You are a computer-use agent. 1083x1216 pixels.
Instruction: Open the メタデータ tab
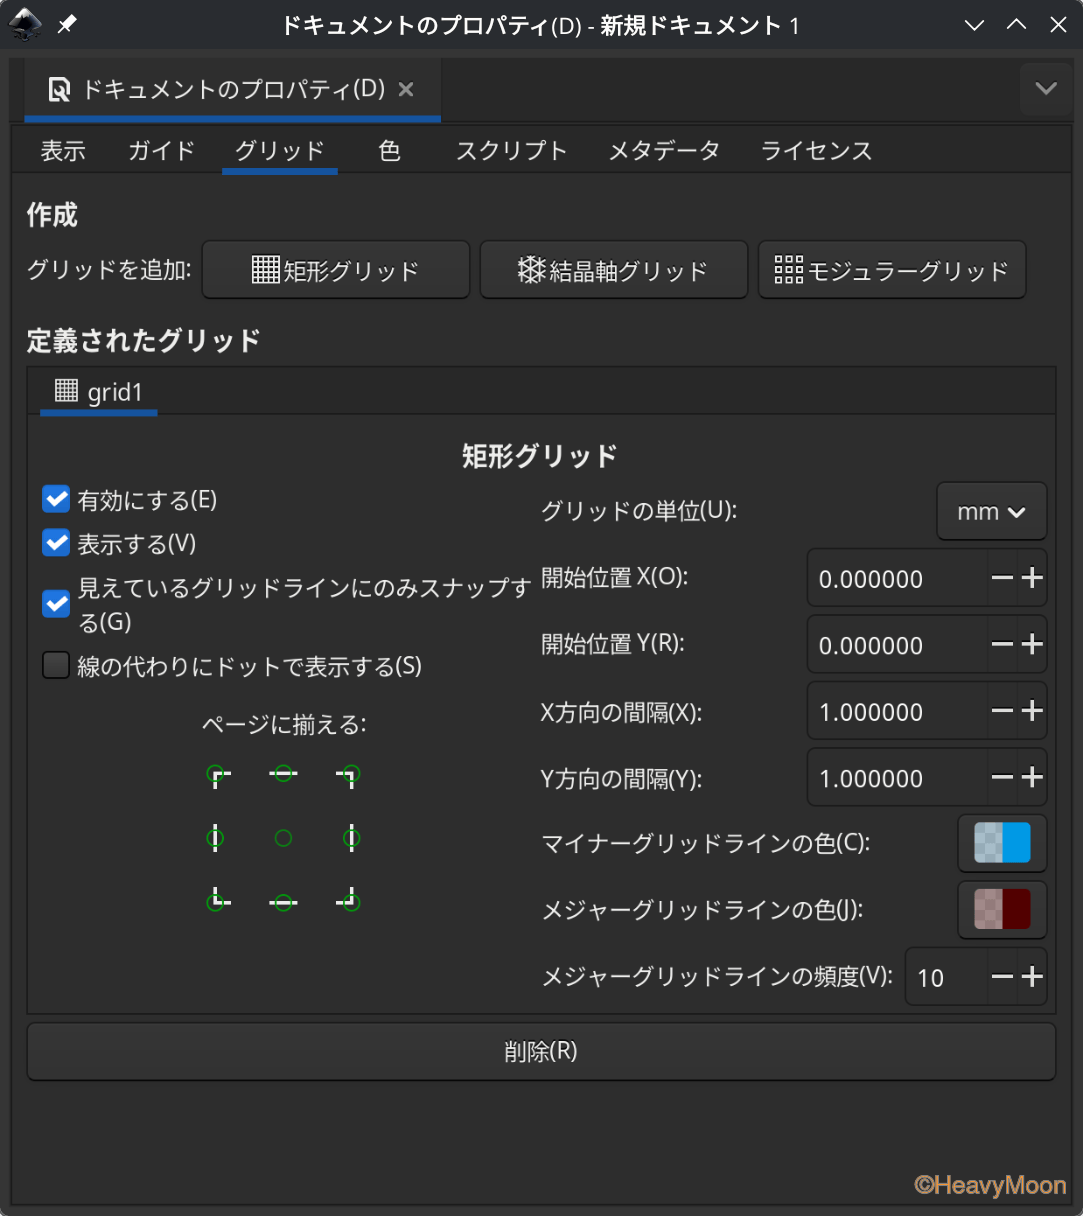(x=664, y=151)
